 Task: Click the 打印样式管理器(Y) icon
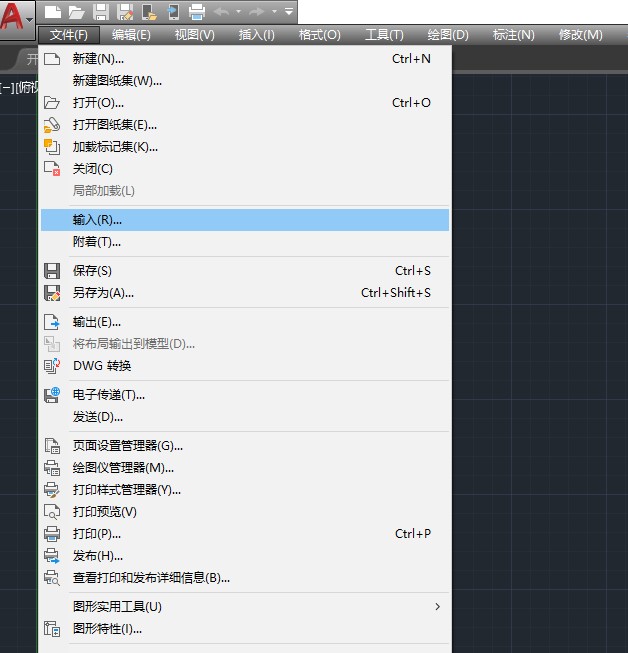(x=52, y=490)
